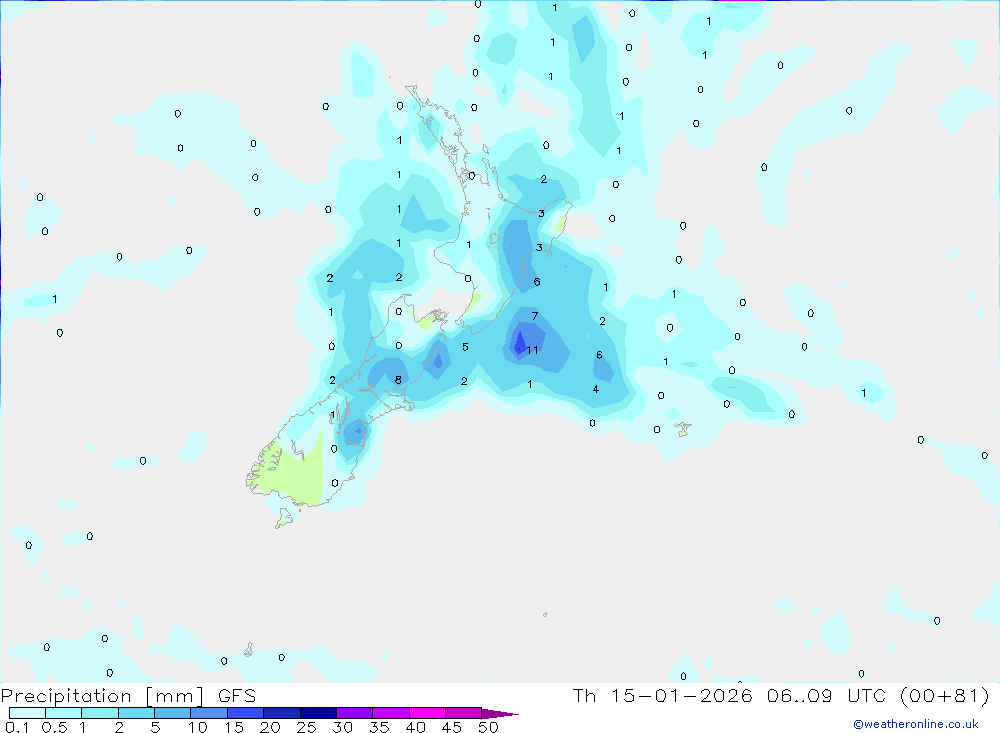Select the 40–45 mm magenta legend swatch
1000x733 pixels.
pyautogui.click(x=427, y=713)
